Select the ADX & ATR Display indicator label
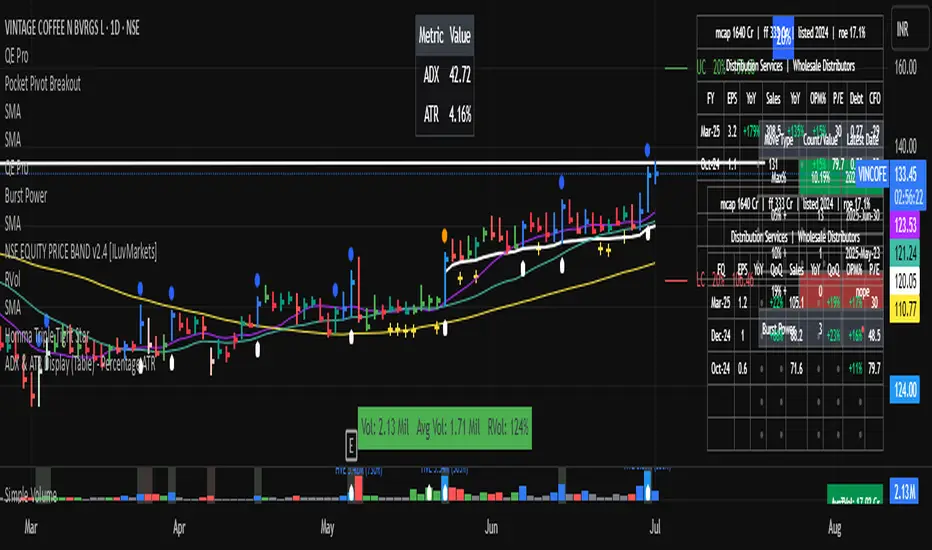 (x=80, y=363)
